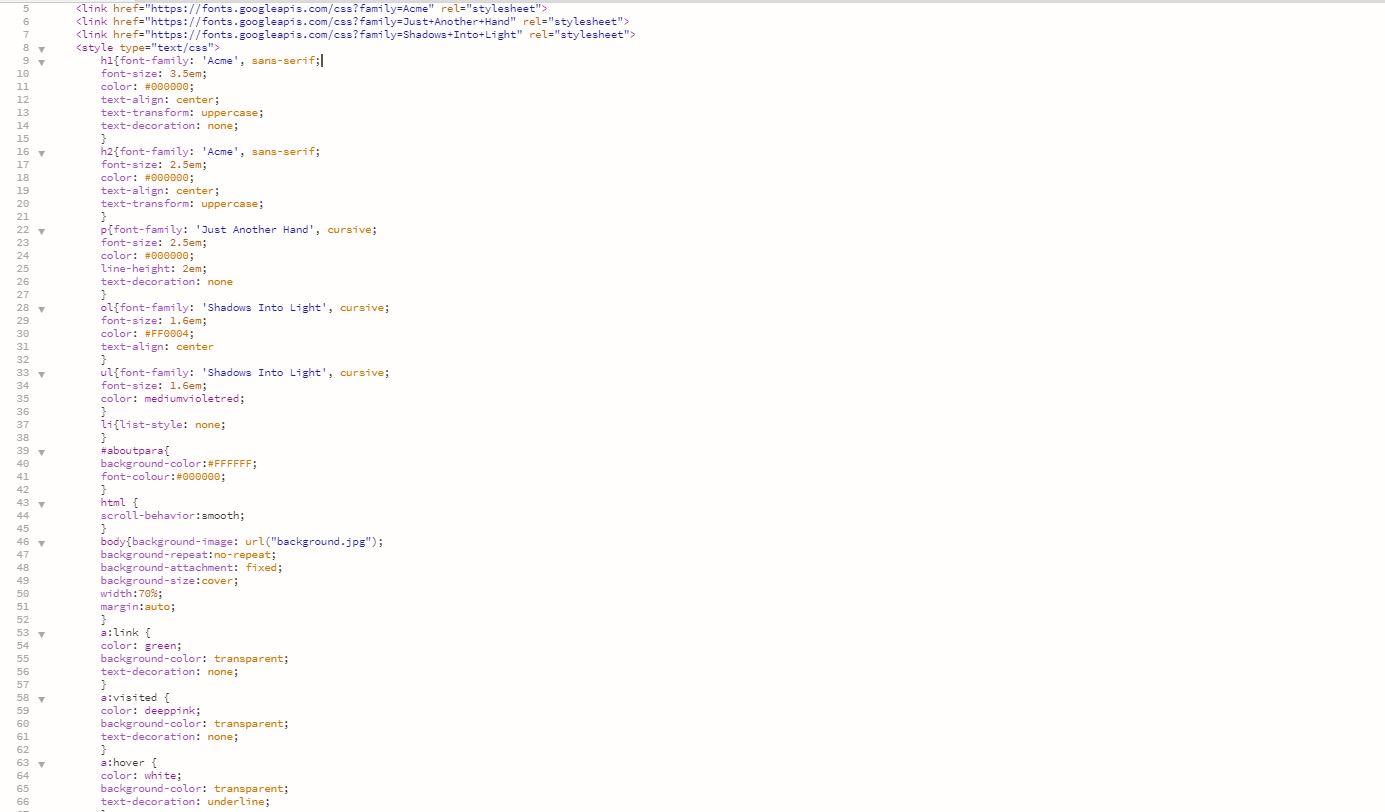
Task: Click the 'mediumvioletred' color value
Action: coord(191,399)
